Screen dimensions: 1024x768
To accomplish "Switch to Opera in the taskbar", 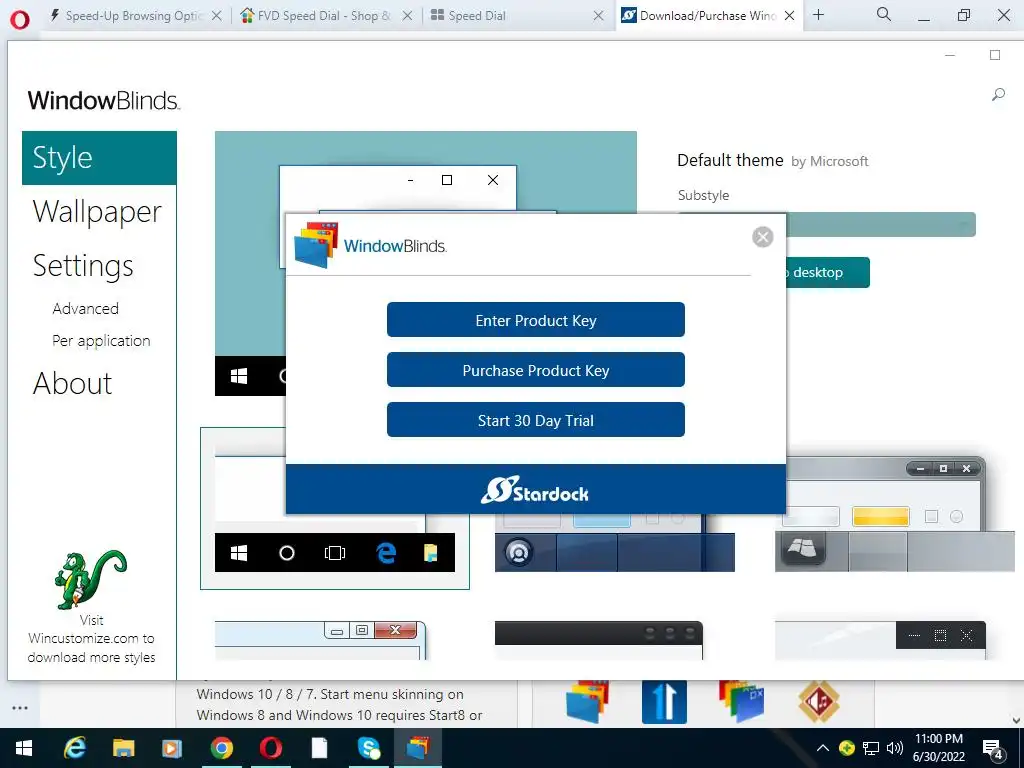I will click(x=270, y=748).
